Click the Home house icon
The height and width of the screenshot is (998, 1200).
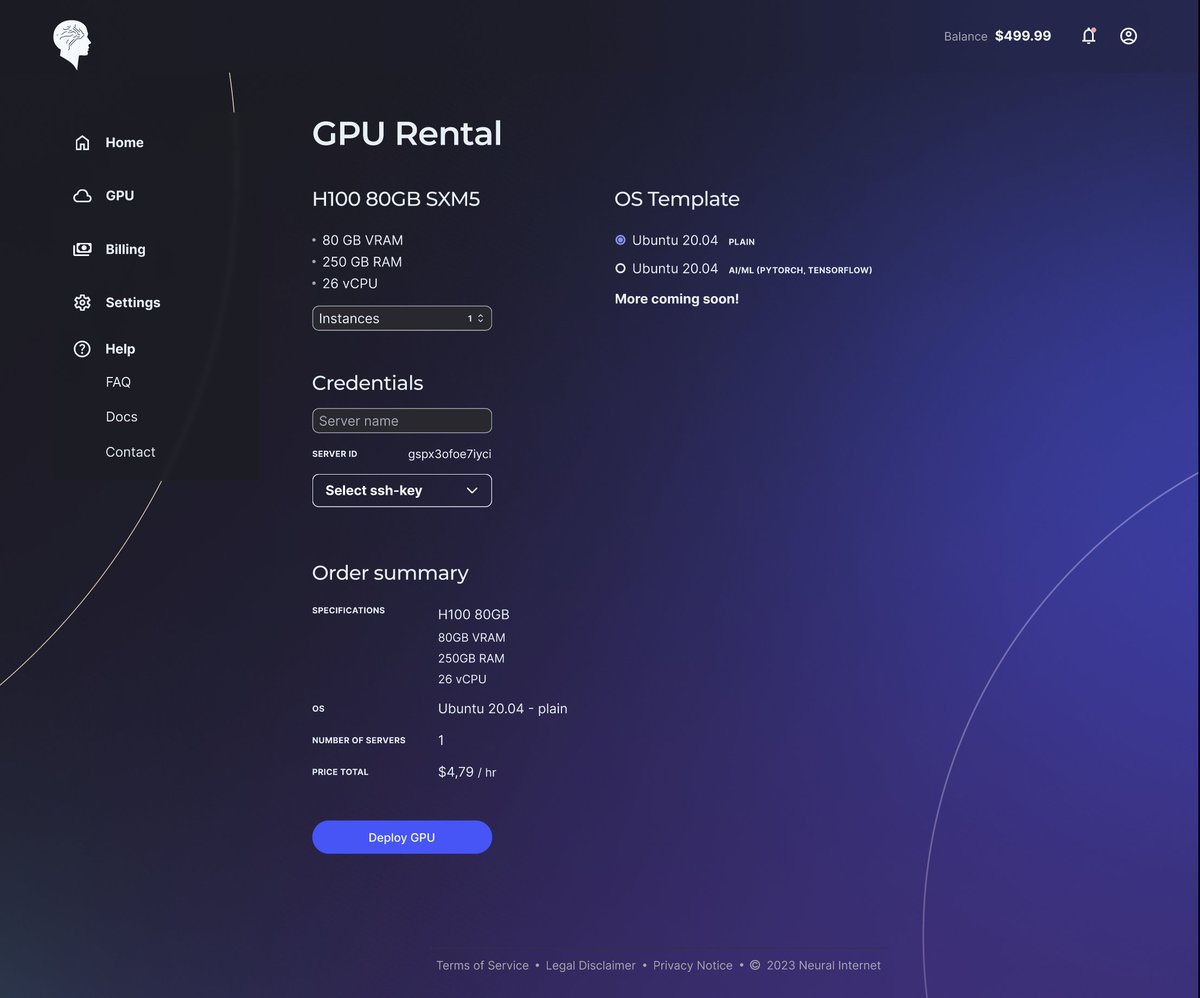[82, 143]
